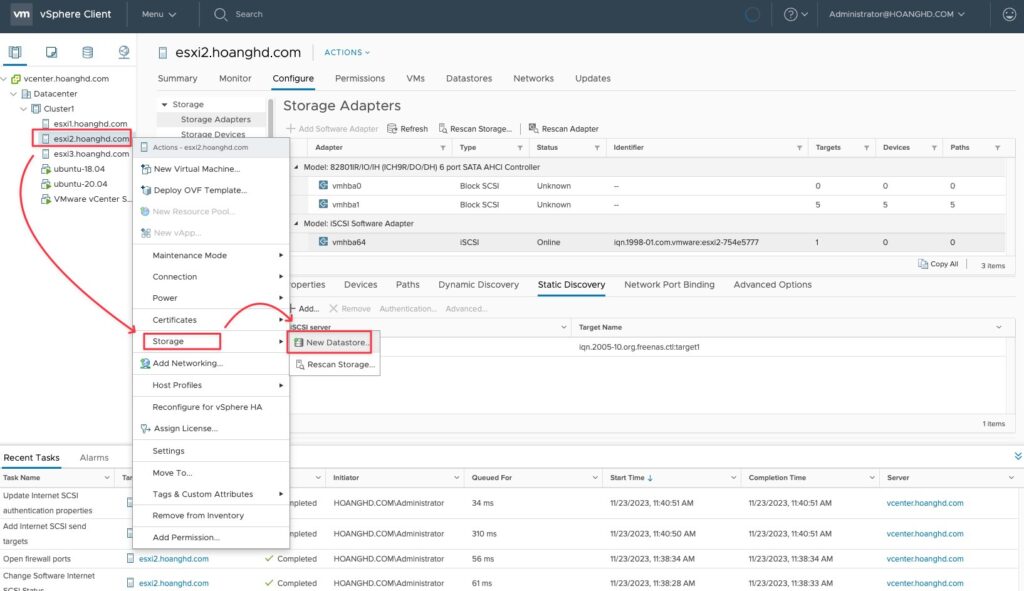Open vcenter.hoanghd.com link in first task row
Image resolution: width=1024 pixels, height=591 pixels.
click(x=925, y=503)
